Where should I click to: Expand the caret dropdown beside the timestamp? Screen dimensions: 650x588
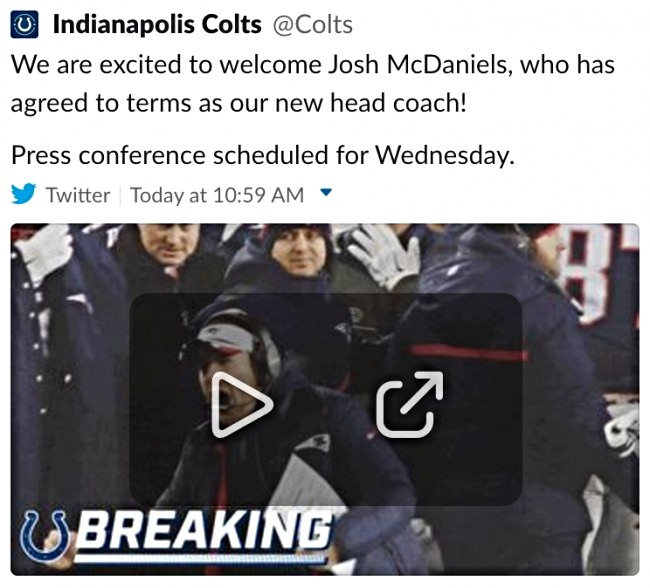click(x=326, y=192)
